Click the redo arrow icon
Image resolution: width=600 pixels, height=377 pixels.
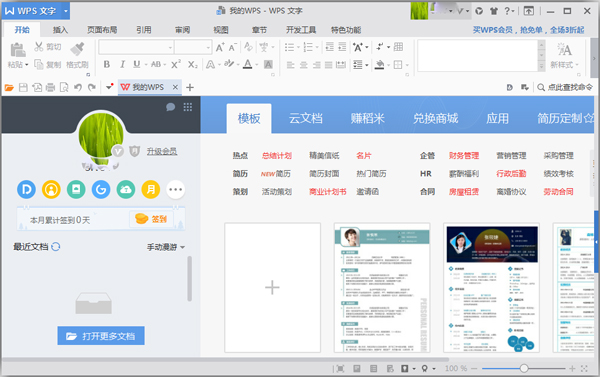pos(91,88)
